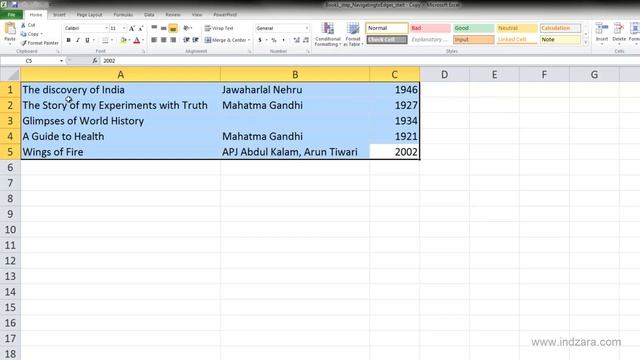Image resolution: width=640 pixels, height=360 pixels.
Task: Apply the Note cell style
Action: pyautogui.click(x=560, y=40)
